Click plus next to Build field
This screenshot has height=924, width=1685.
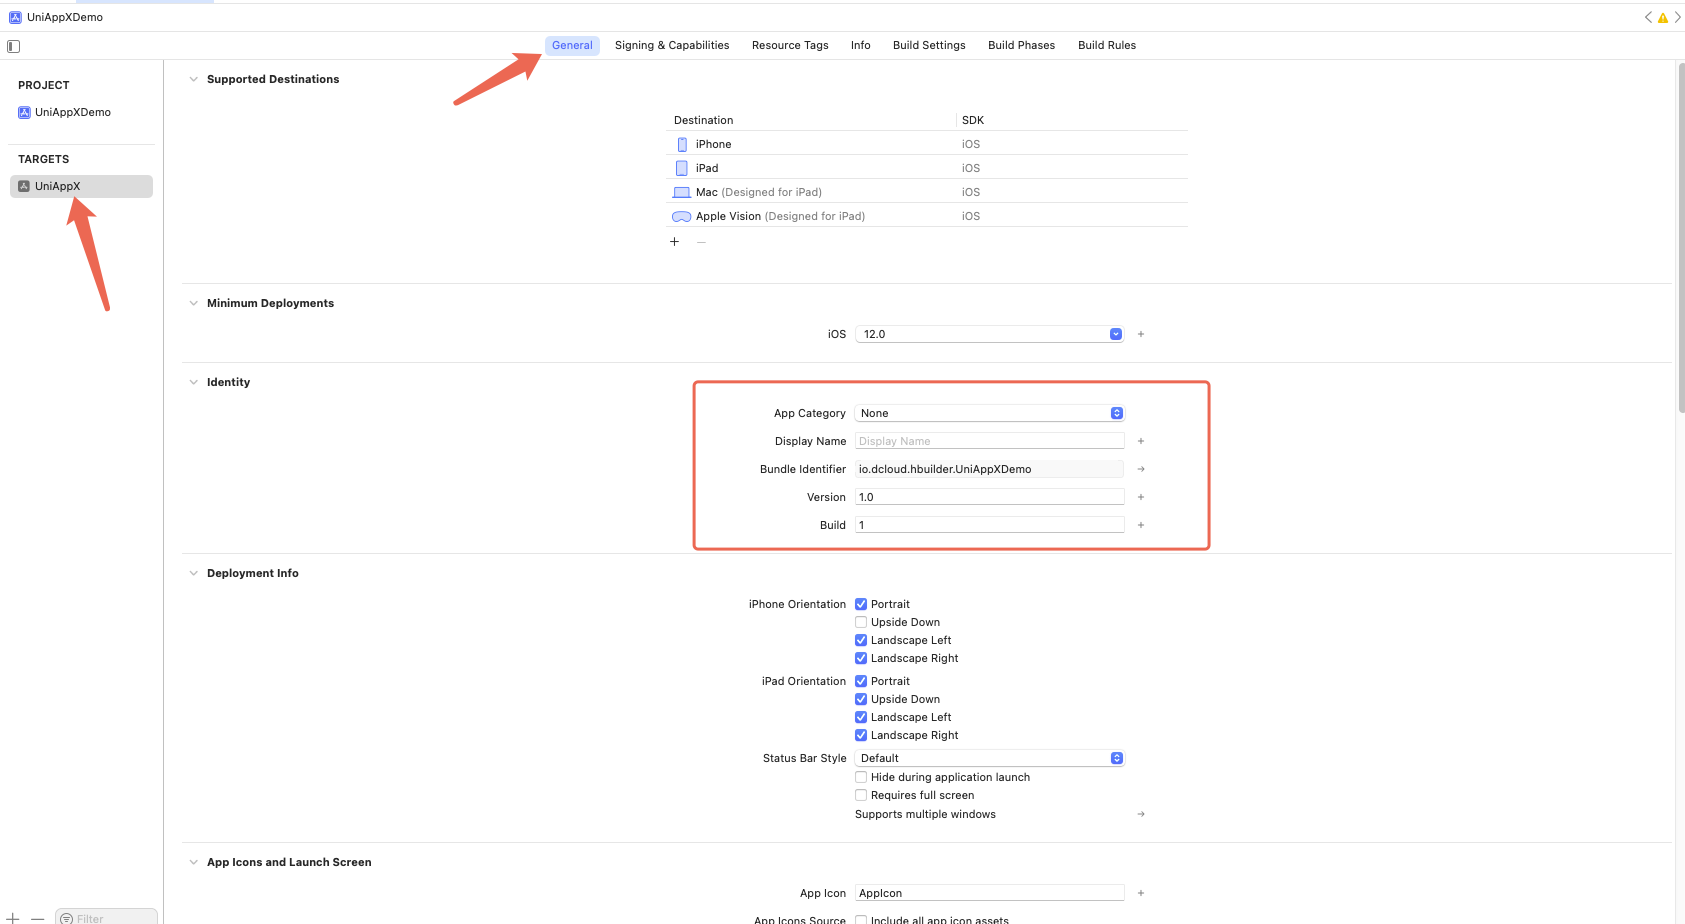click(1141, 525)
